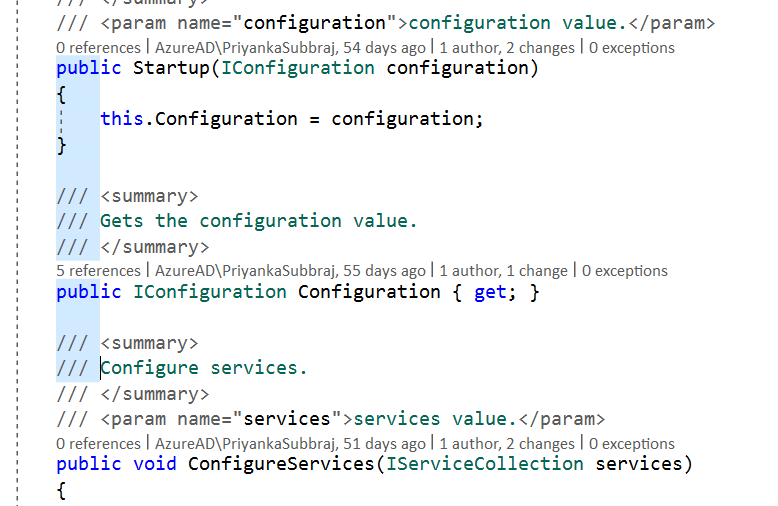Click the IServiceCollection type name
The width and height of the screenshot is (778, 506).
point(485,464)
